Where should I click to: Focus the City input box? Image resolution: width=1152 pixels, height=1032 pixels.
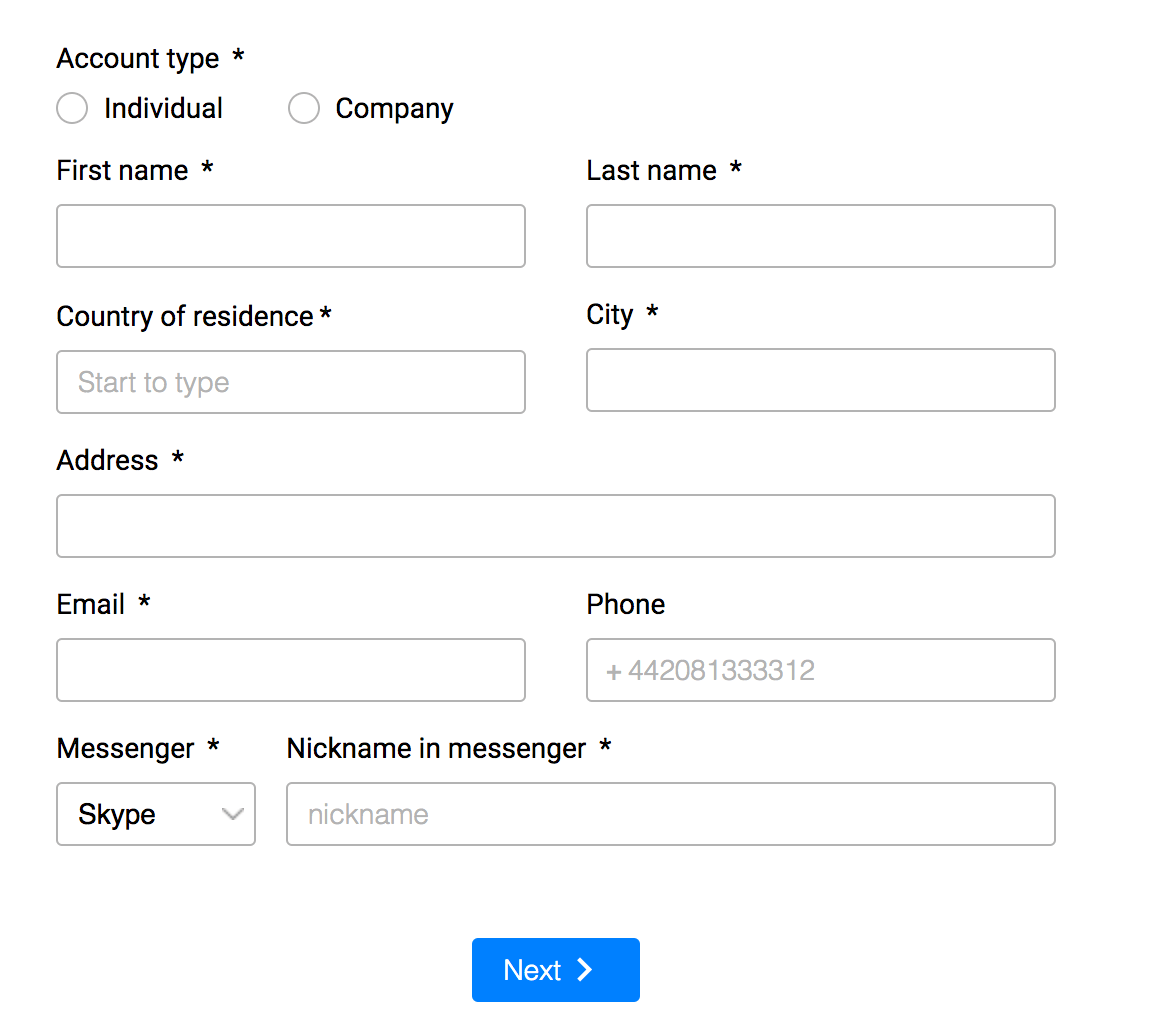click(x=820, y=380)
